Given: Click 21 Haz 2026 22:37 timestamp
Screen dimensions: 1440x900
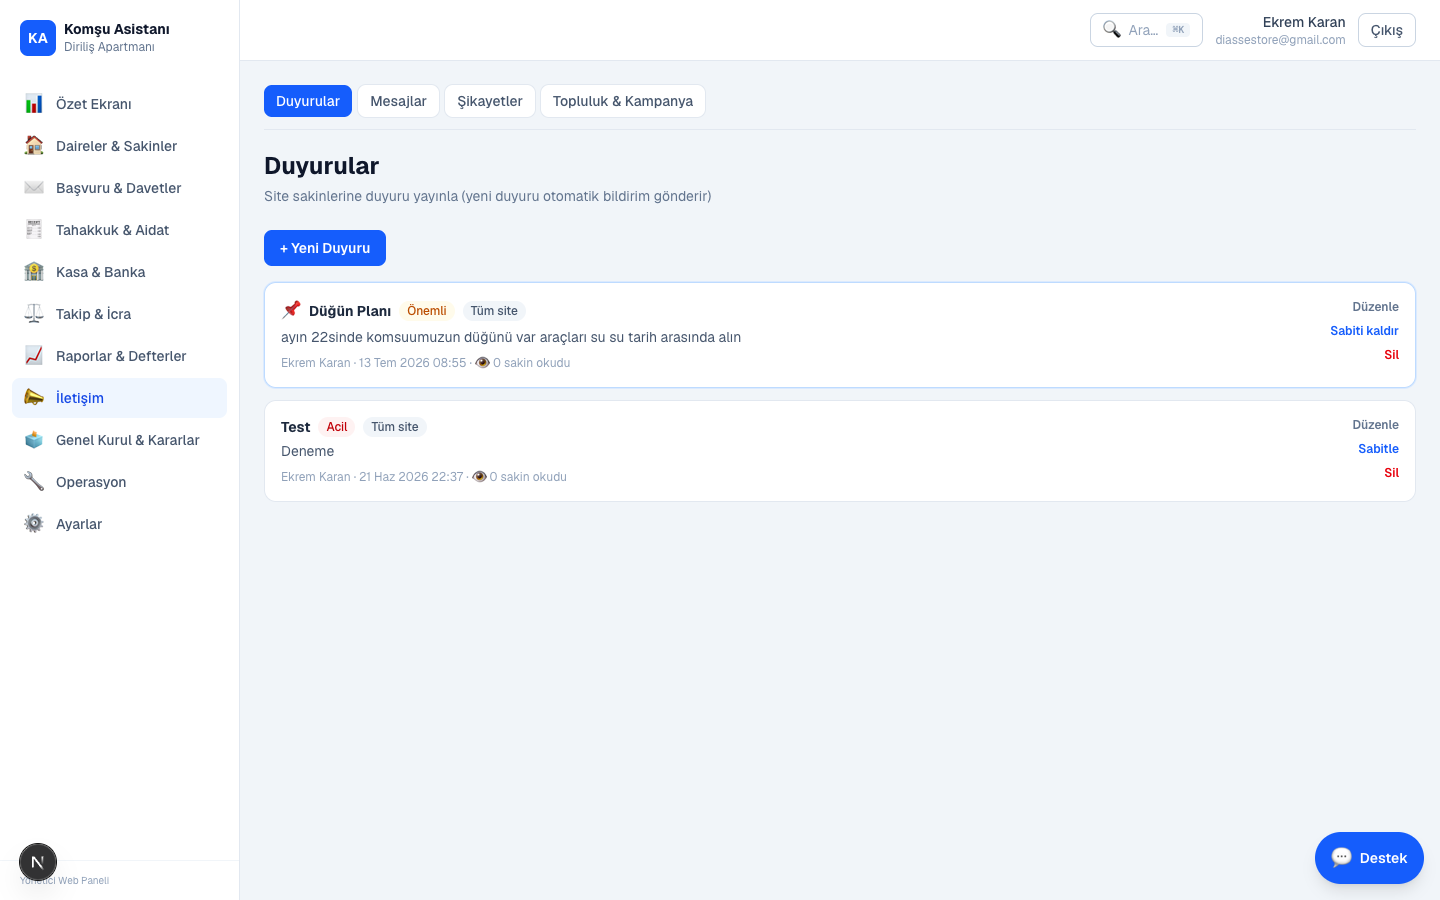Looking at the screenshot, I should coord(411,477).
